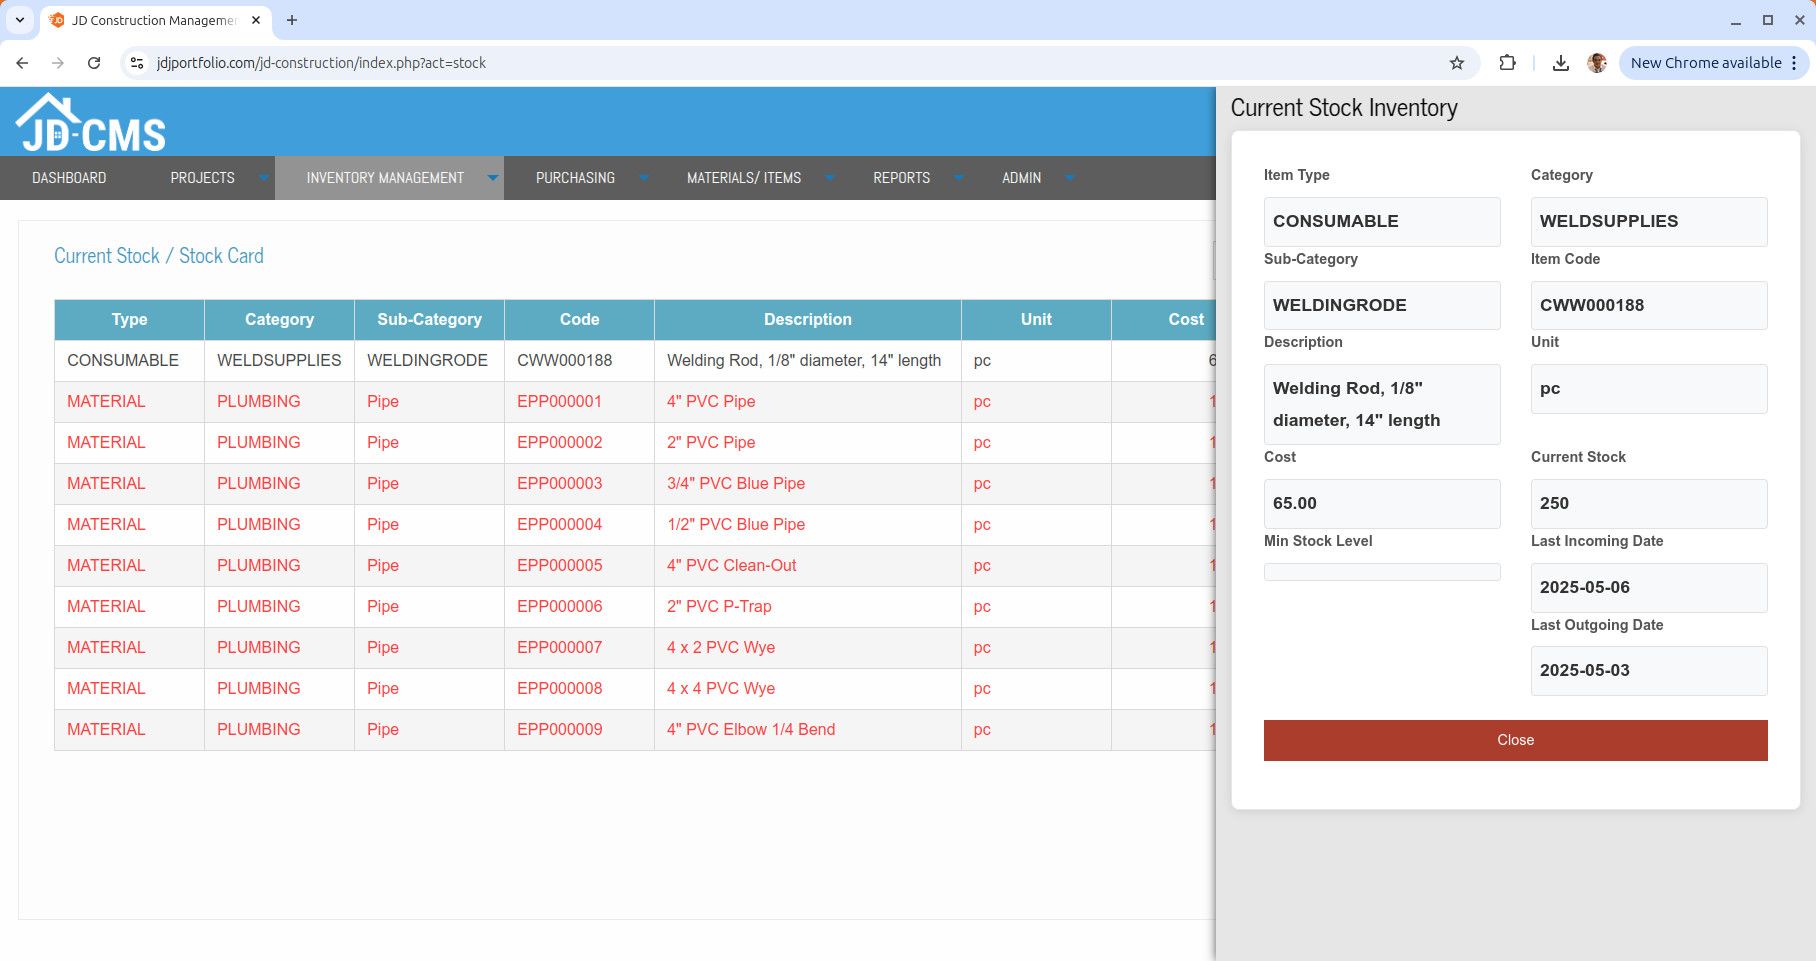
Task: Click the Chrome profile avatar
Action: [1597, 63]
